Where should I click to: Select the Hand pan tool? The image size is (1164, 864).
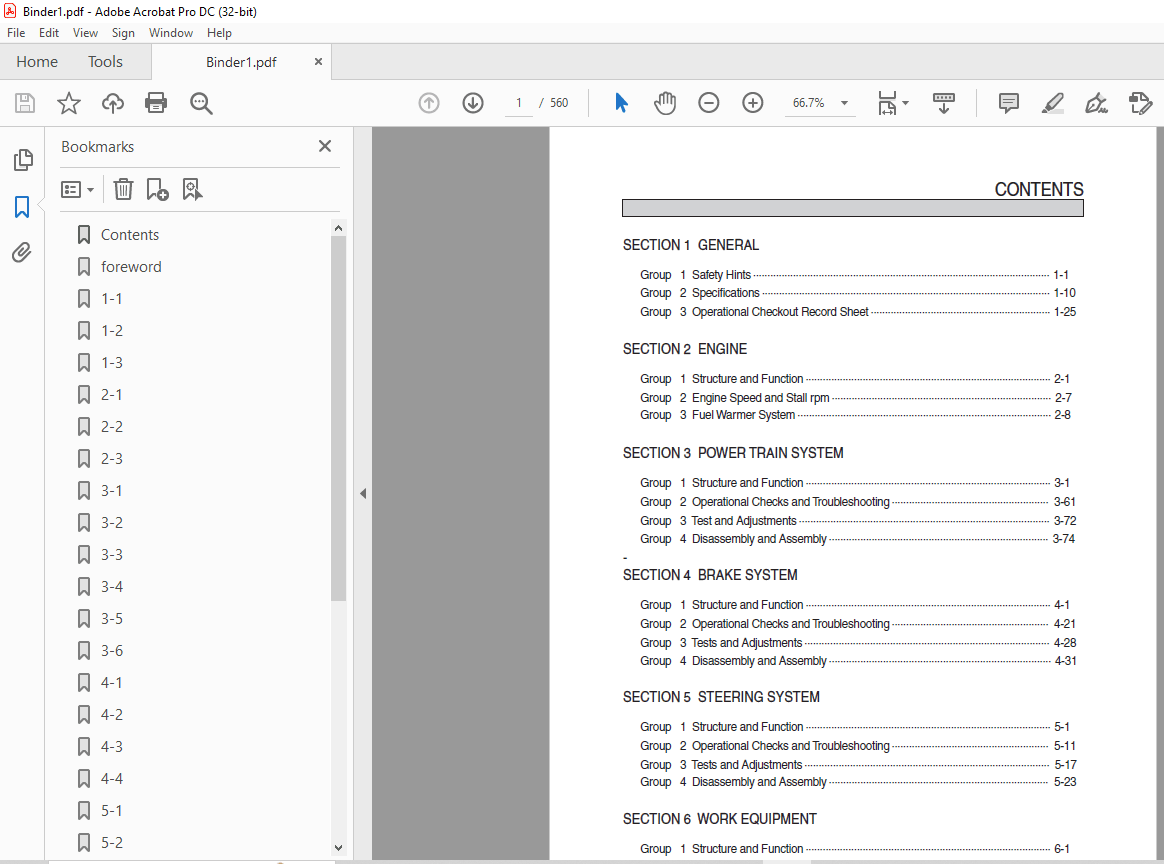tap(664, 102)
